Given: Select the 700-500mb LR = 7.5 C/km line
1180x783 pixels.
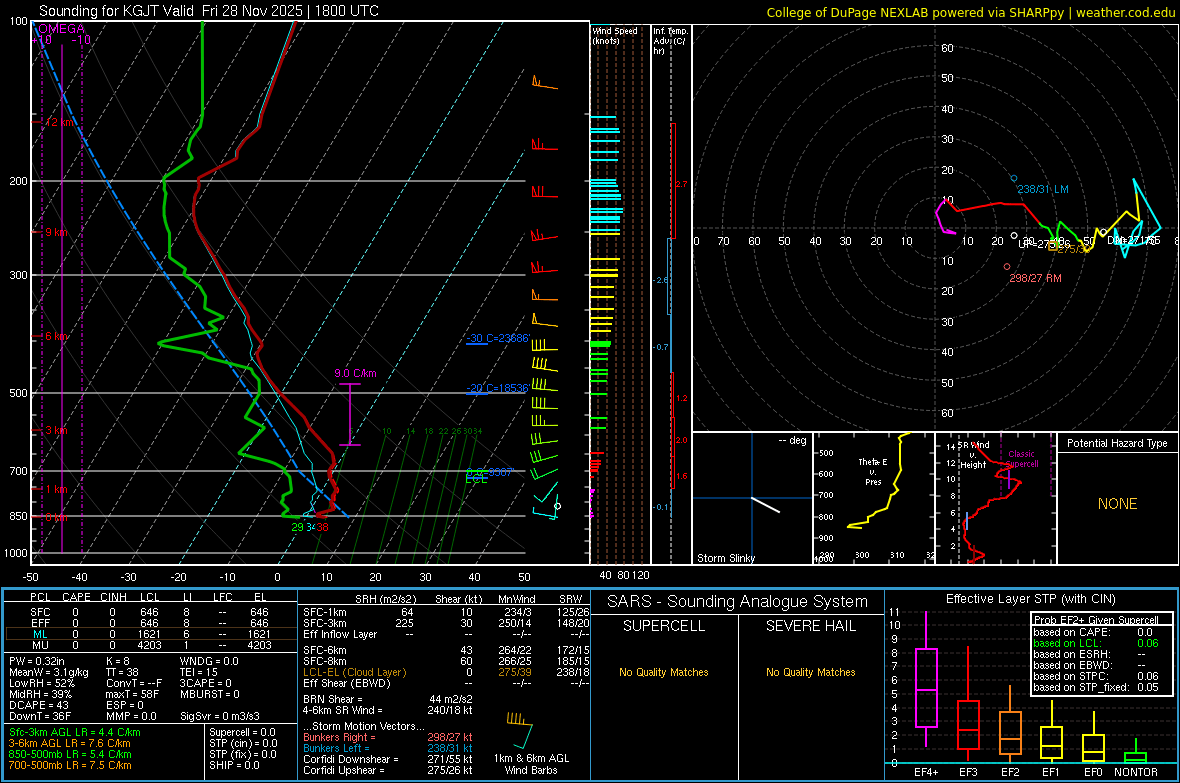Looking at the screenshot, I should (x=70, y=765).
